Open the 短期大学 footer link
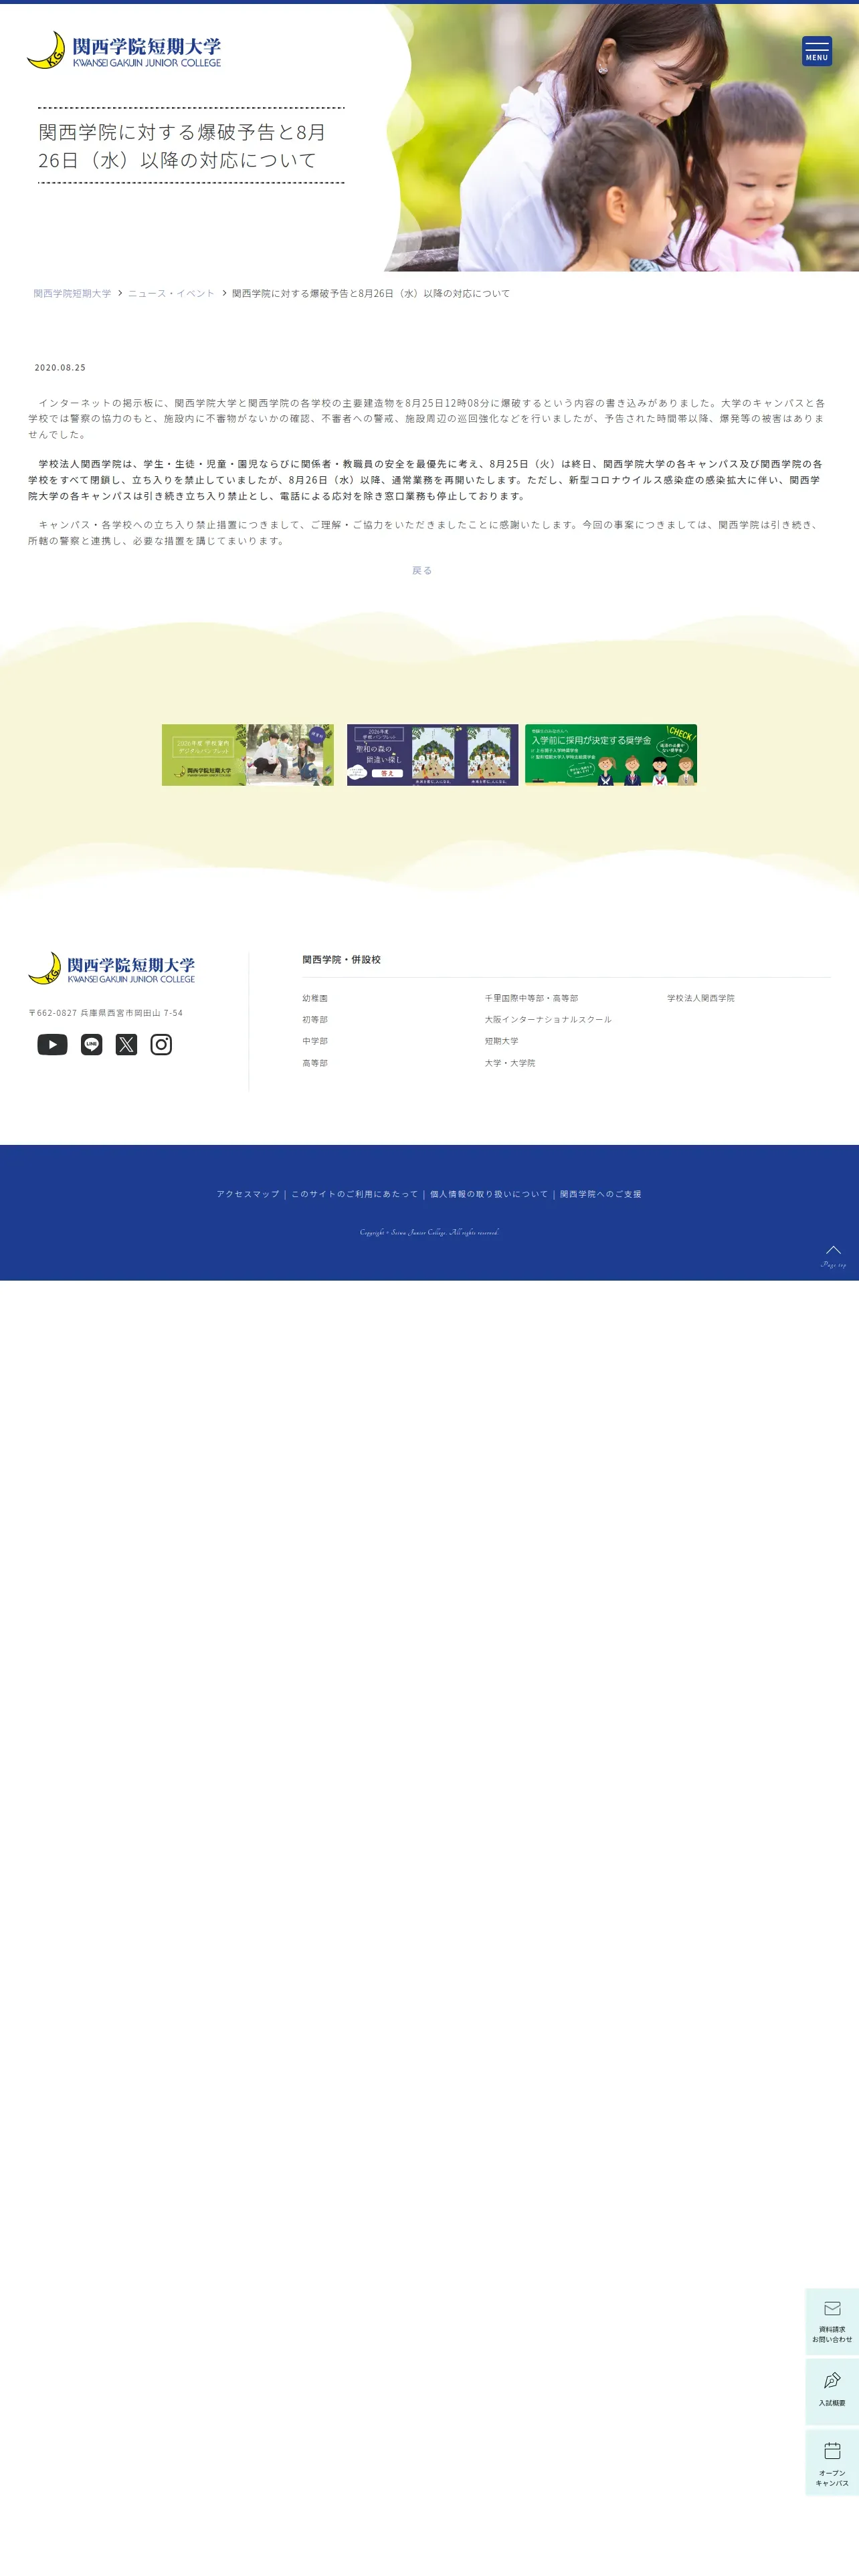 pos(501,1041)
